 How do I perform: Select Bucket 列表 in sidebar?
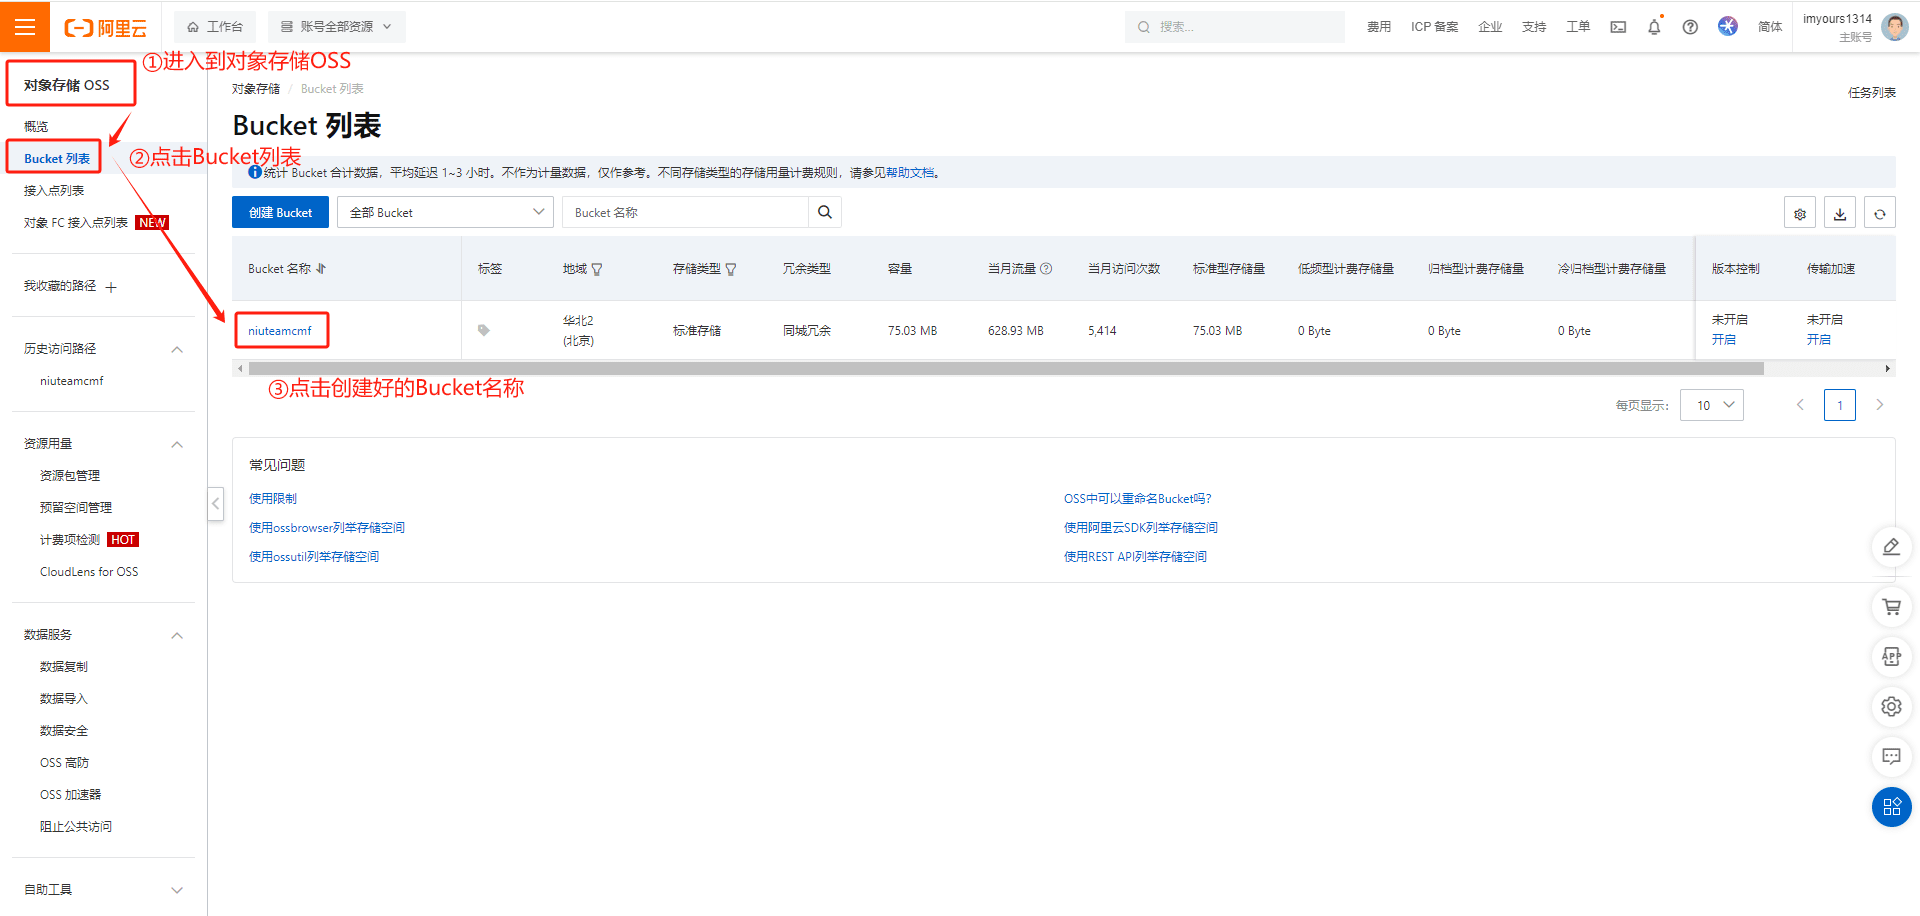click(57, 158)
